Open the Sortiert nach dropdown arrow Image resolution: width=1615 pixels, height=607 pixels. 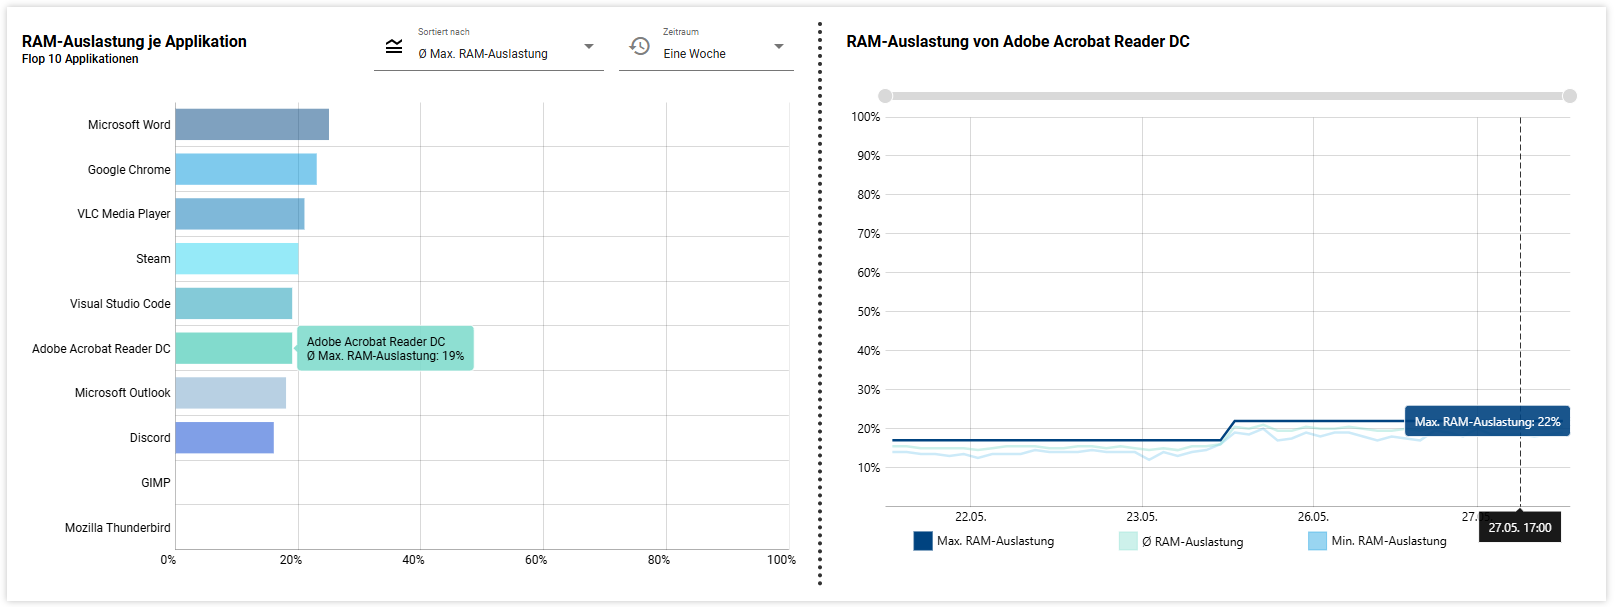(x=589, y=46)
